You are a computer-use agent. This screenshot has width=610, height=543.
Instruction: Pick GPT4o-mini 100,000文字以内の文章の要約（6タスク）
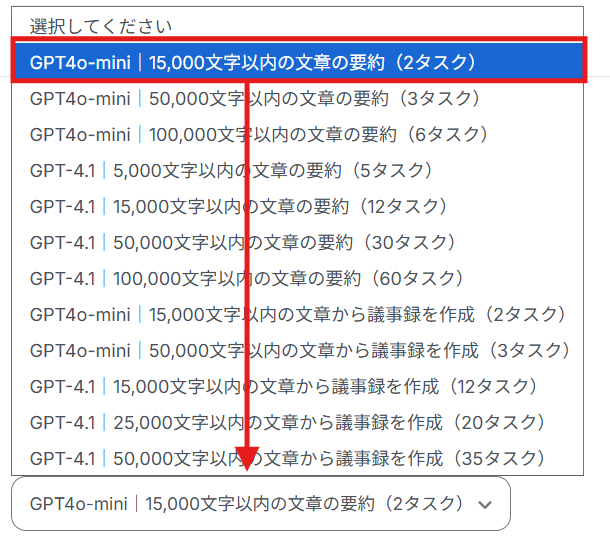(297, 135)
